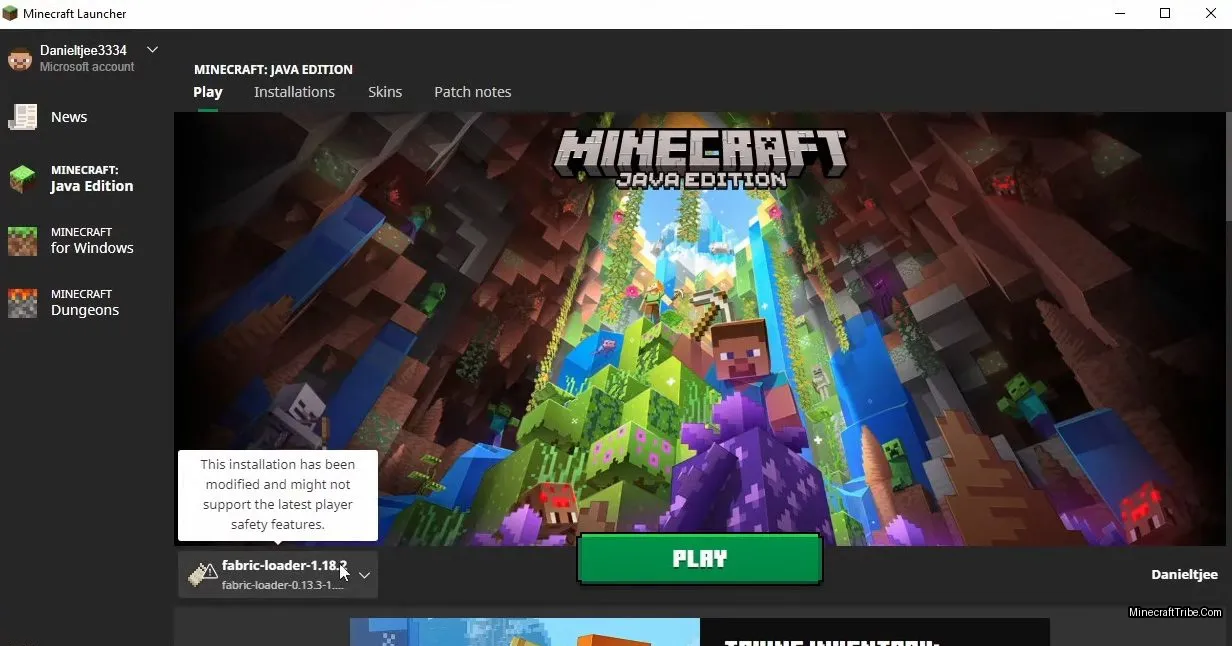
Task: Click the Microsoft account label
Action: click(87, 67)
